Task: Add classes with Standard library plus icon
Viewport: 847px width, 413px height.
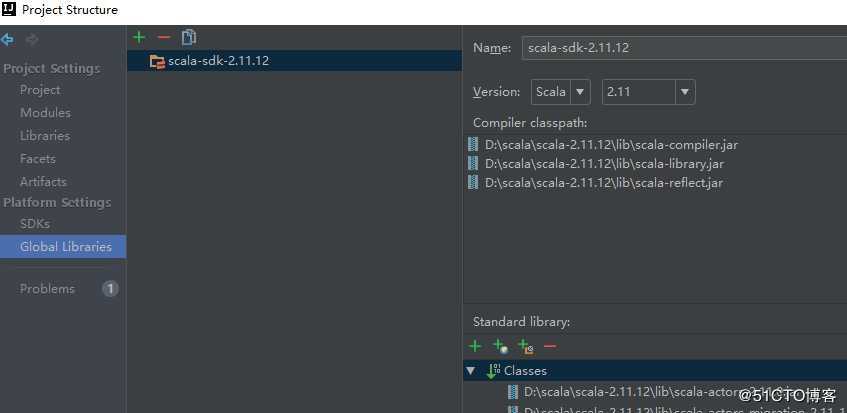Action: pyautogui.click(x=475, y=346)
